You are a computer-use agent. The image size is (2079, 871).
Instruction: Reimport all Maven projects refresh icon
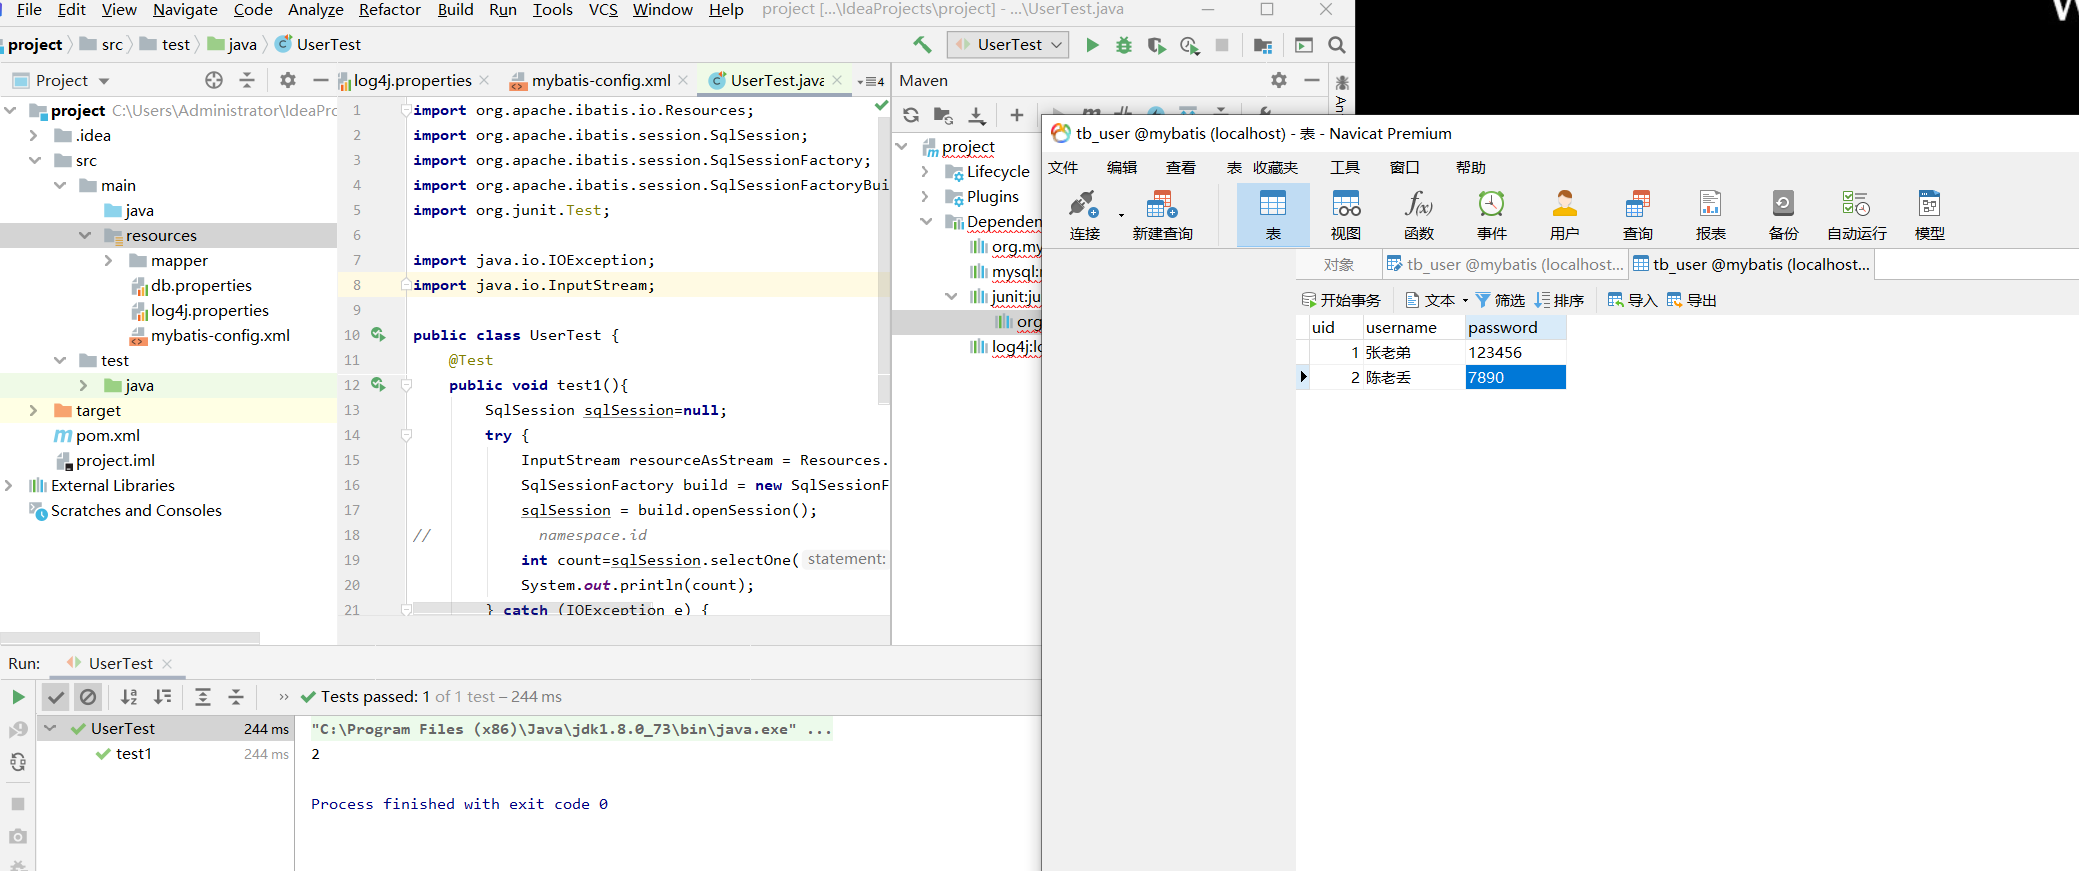coord(911,115)
